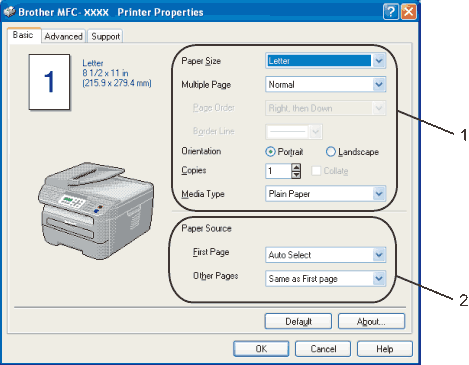The height and width of the screenshot is (365, 469).
Task: Click the Default button
Action: [298, 321]
